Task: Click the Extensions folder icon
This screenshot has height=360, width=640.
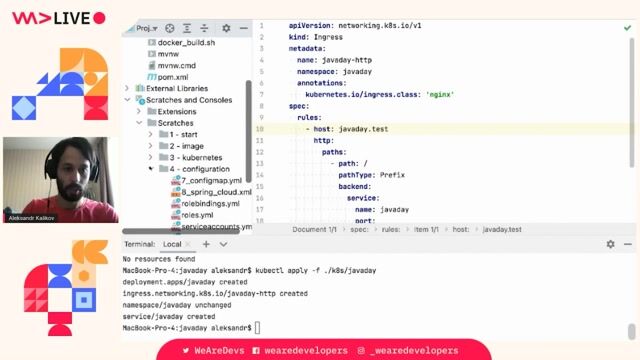Action: [152, 111]
